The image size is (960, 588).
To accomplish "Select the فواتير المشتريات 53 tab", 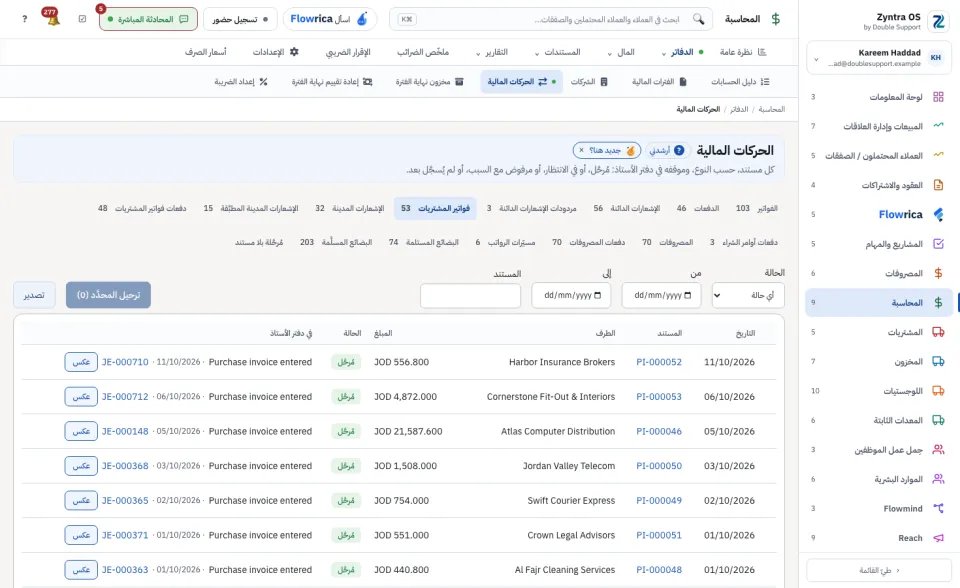I will [435, 208].
